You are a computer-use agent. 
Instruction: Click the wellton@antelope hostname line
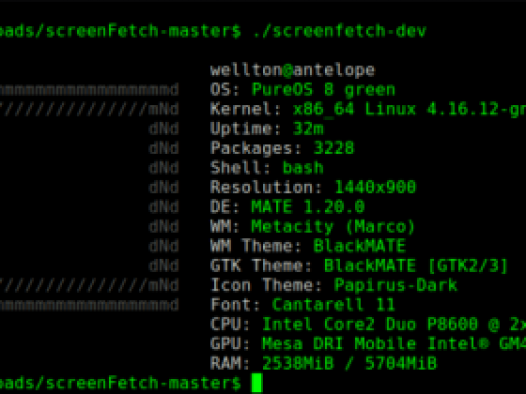click(x=293, y=70)
